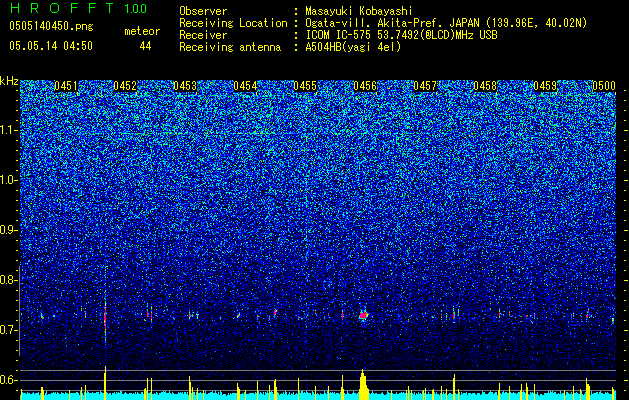
Task: Click the ICOM IC-575 receiver text
Action: point(401,35)
